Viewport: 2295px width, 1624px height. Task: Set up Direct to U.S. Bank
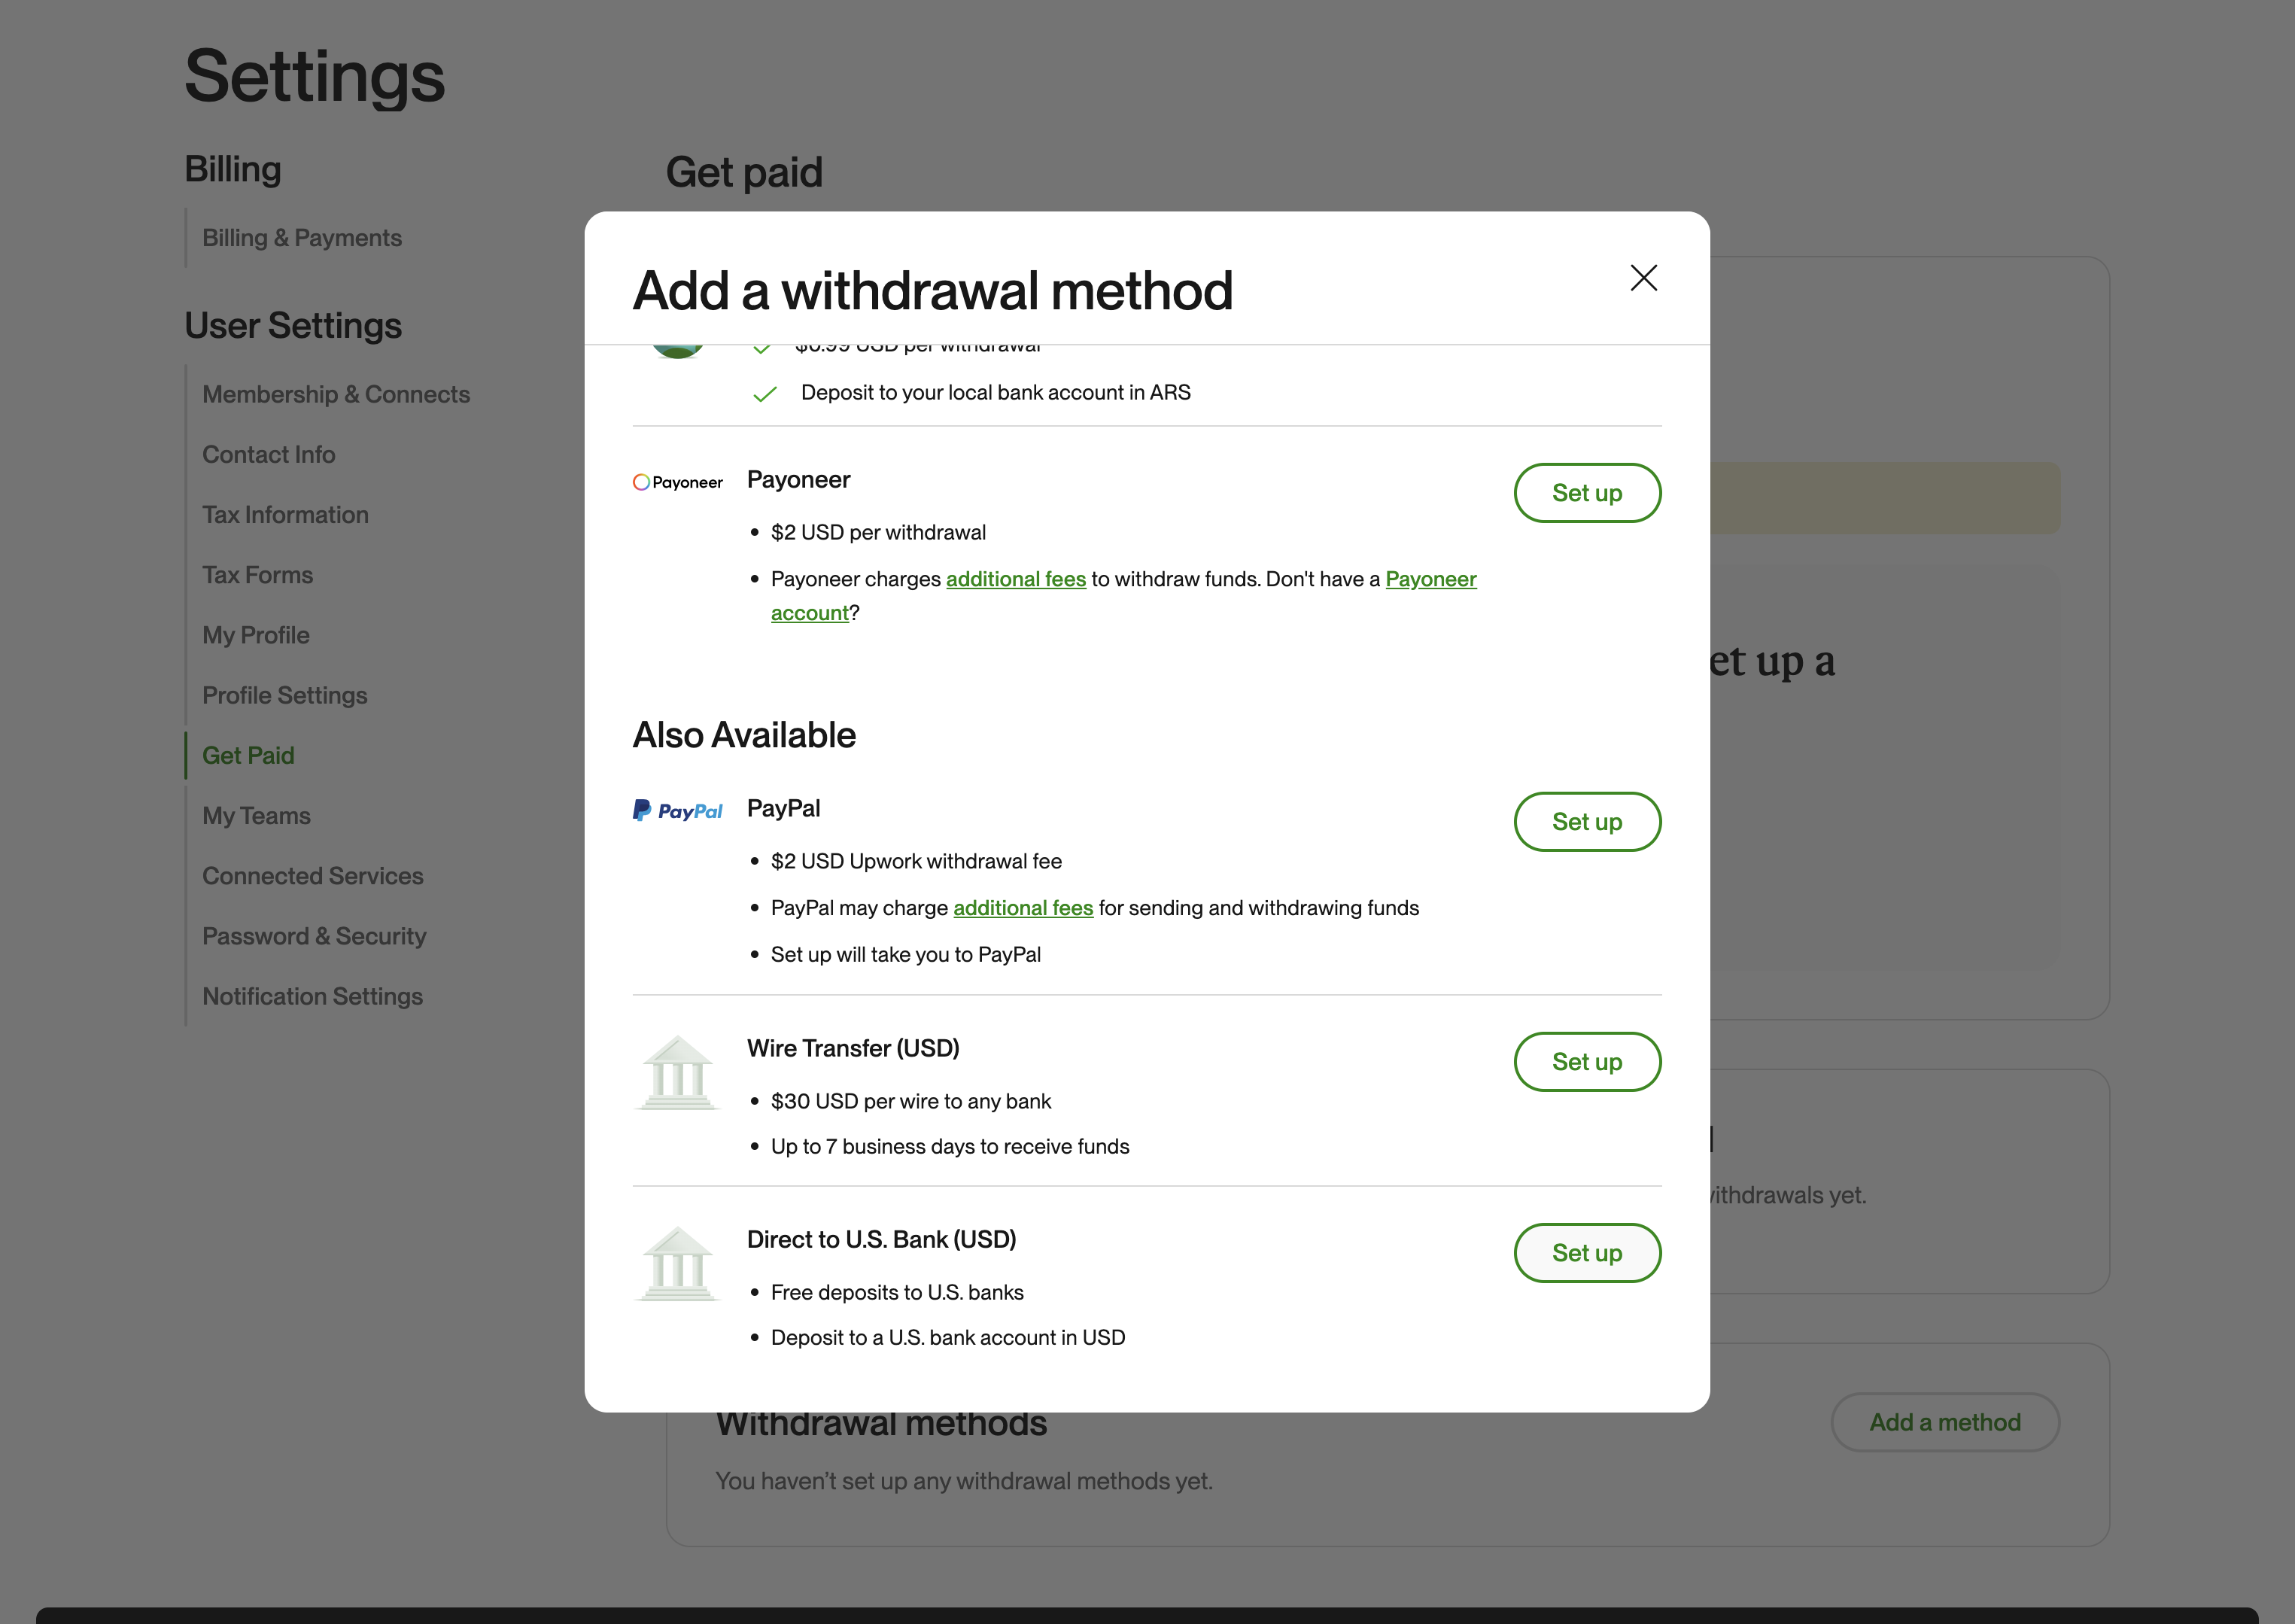tap(1587, 1253)
